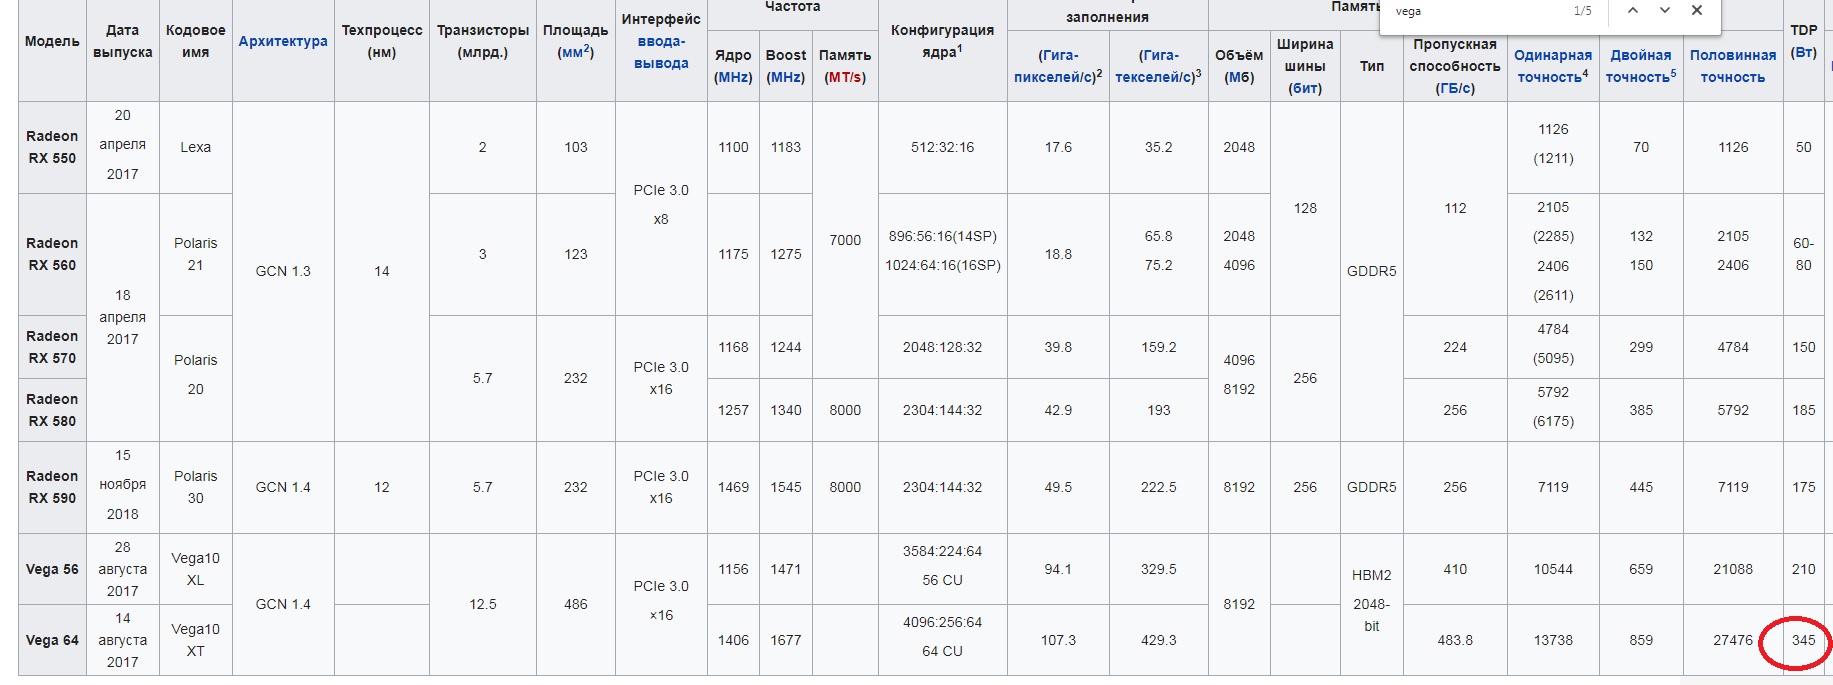Screen dimensions: 1833x685
Task: Click the '28 августа 2017' release date
Action: point(123,569)
